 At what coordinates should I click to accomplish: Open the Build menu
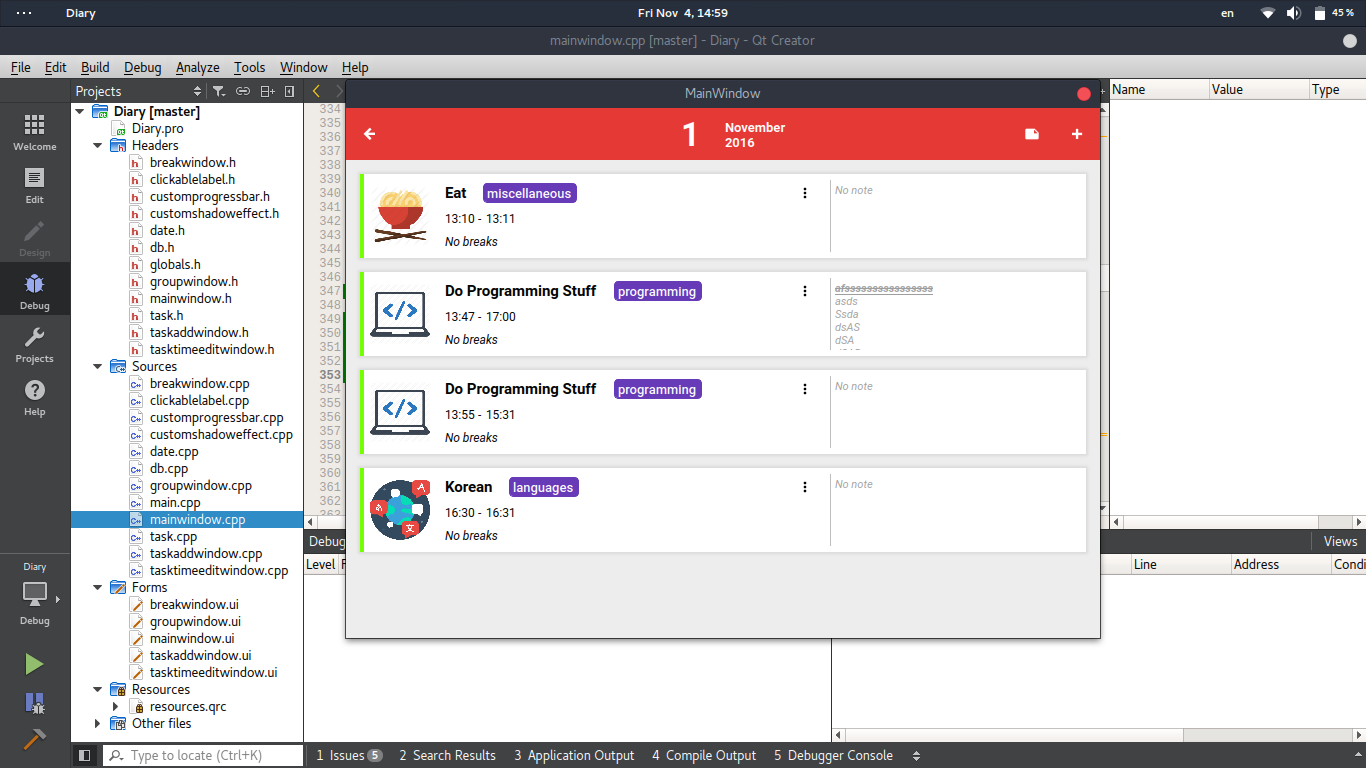coord(96,67)
